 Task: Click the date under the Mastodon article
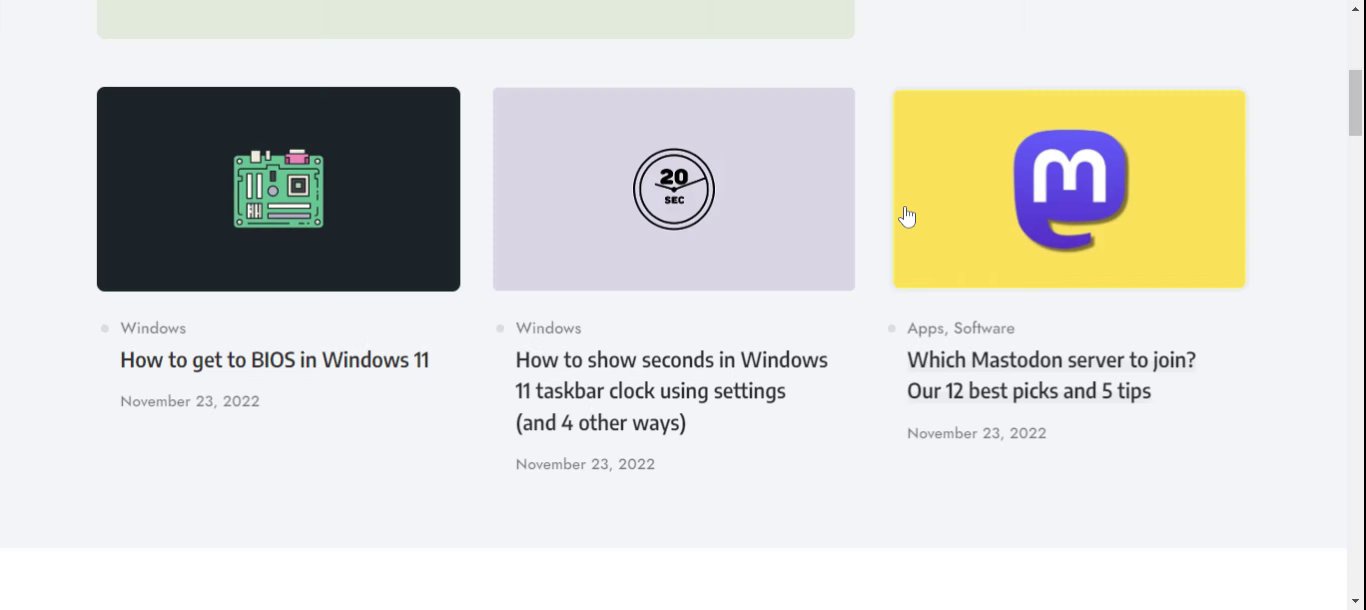point(977,433)
